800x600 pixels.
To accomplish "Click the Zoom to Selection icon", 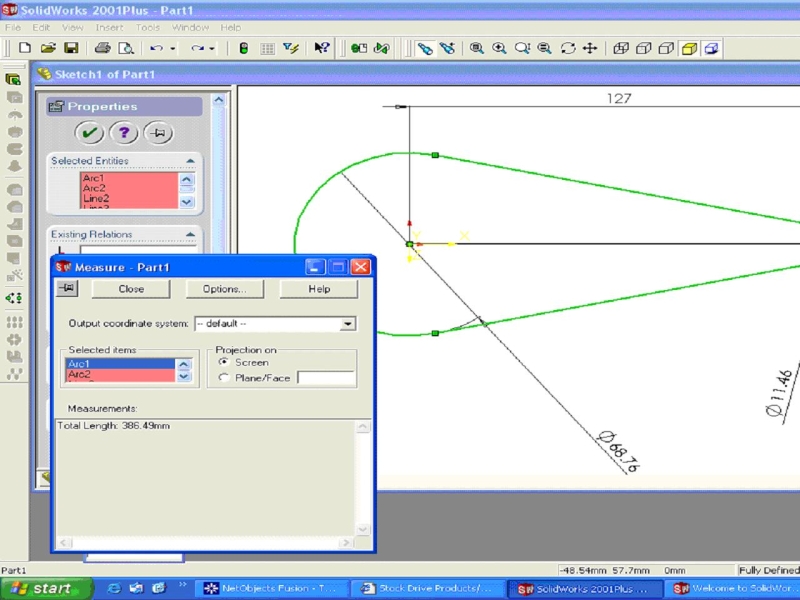I will click(x=544, y=48).
